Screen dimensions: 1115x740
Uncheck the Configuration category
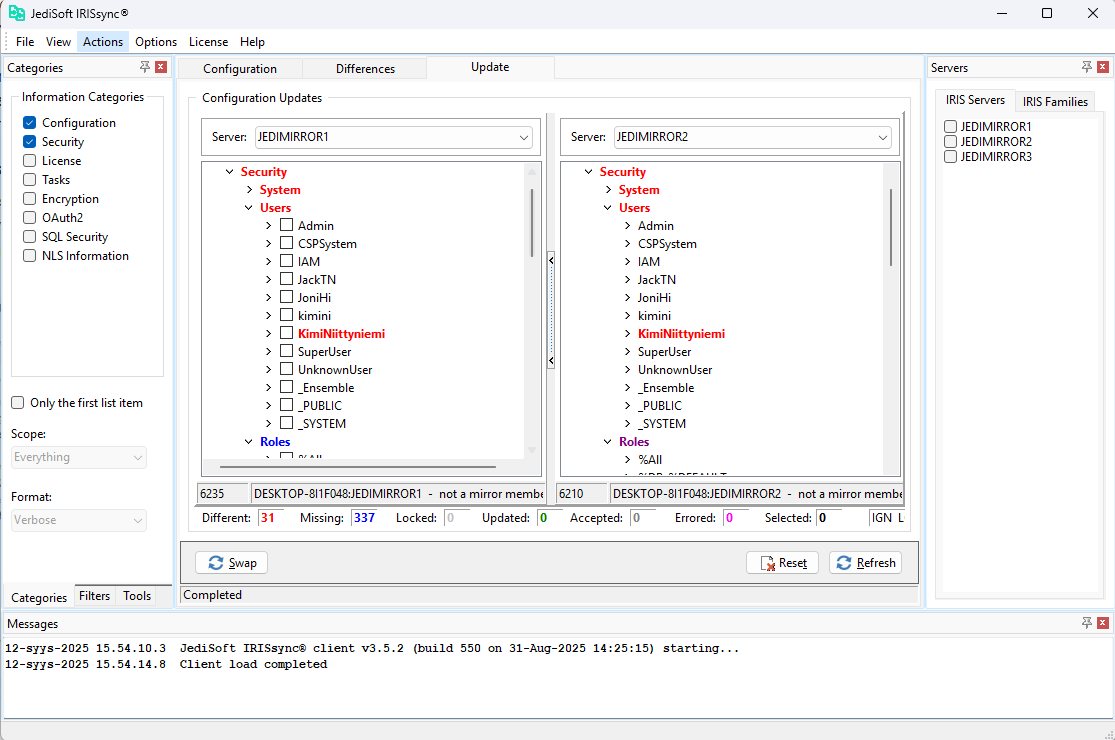tap(30, 122)
